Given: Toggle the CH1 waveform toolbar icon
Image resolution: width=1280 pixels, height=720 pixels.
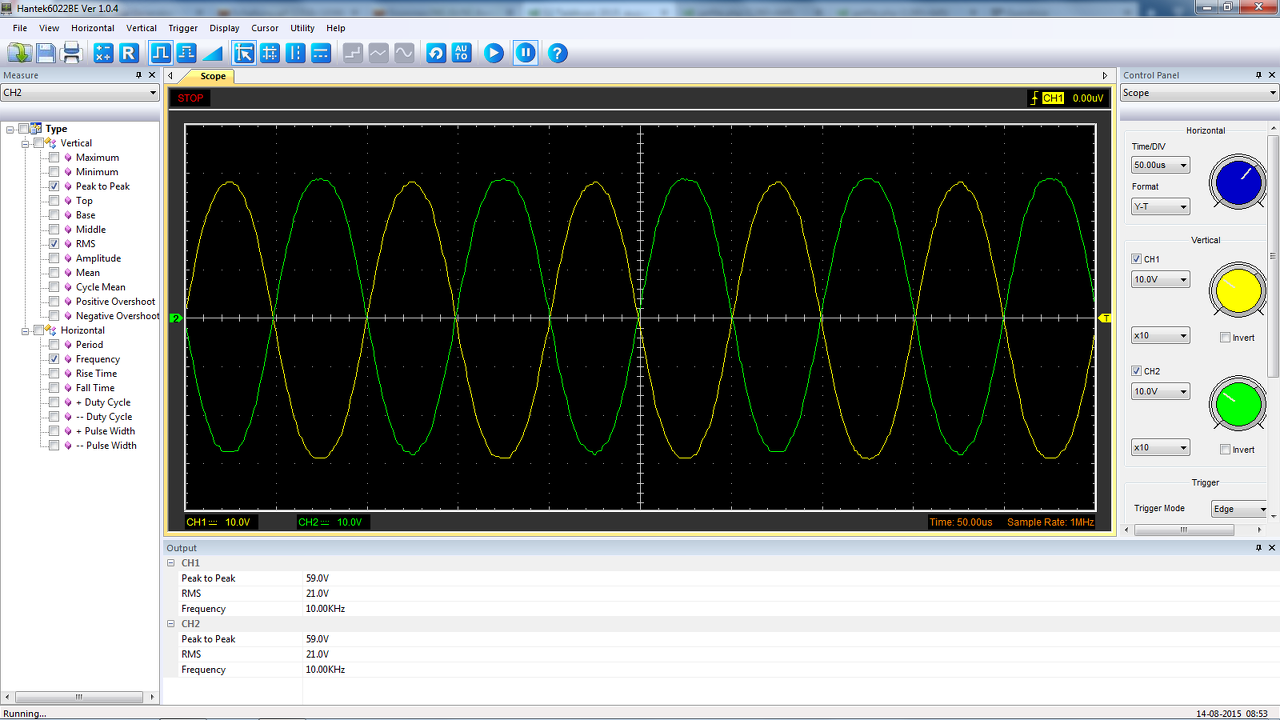Looking at the screenshot, I should (160, 53).
